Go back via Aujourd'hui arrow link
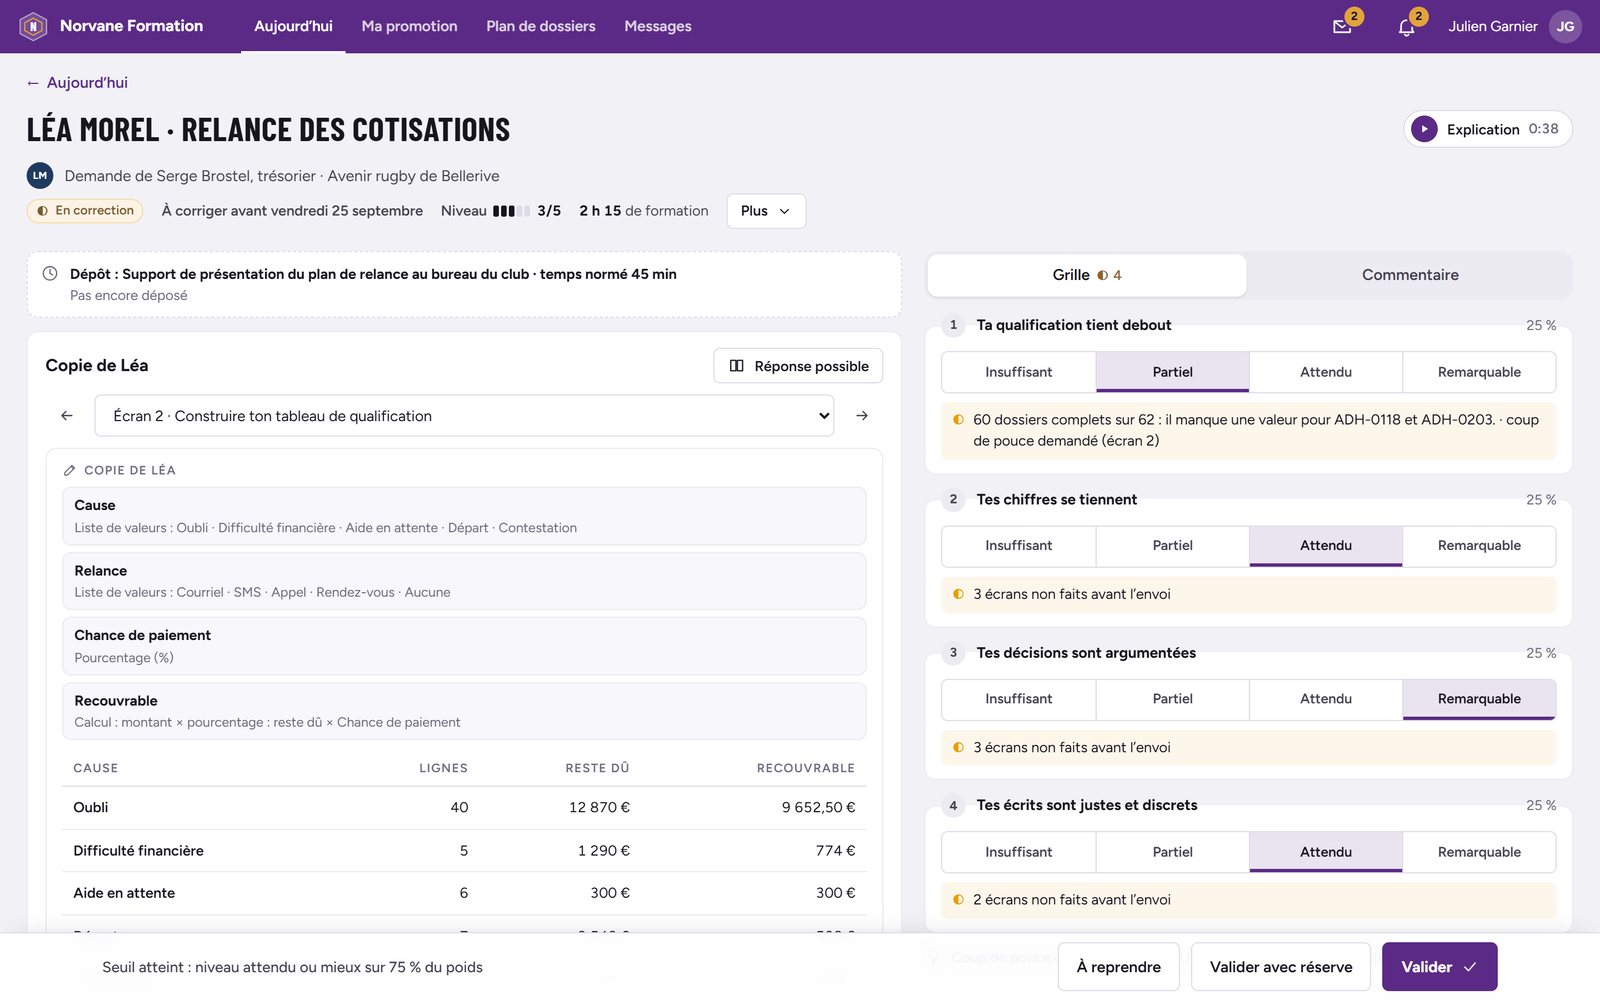This screenshot has width=1600, height=1000. [77, 83]
